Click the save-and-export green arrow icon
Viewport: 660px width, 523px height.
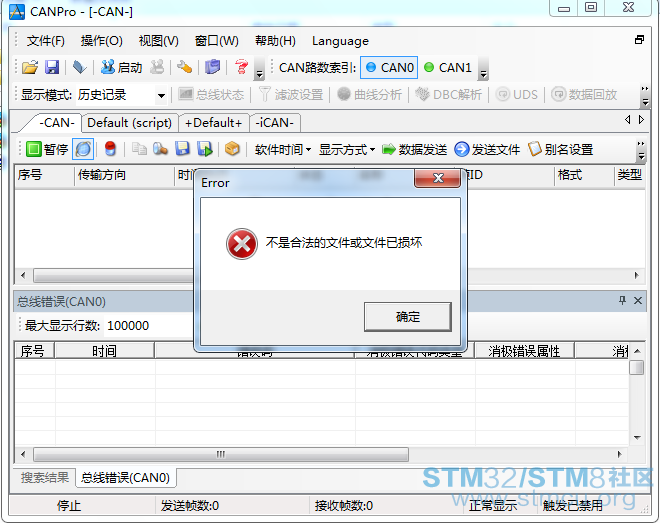click(205, 149)
